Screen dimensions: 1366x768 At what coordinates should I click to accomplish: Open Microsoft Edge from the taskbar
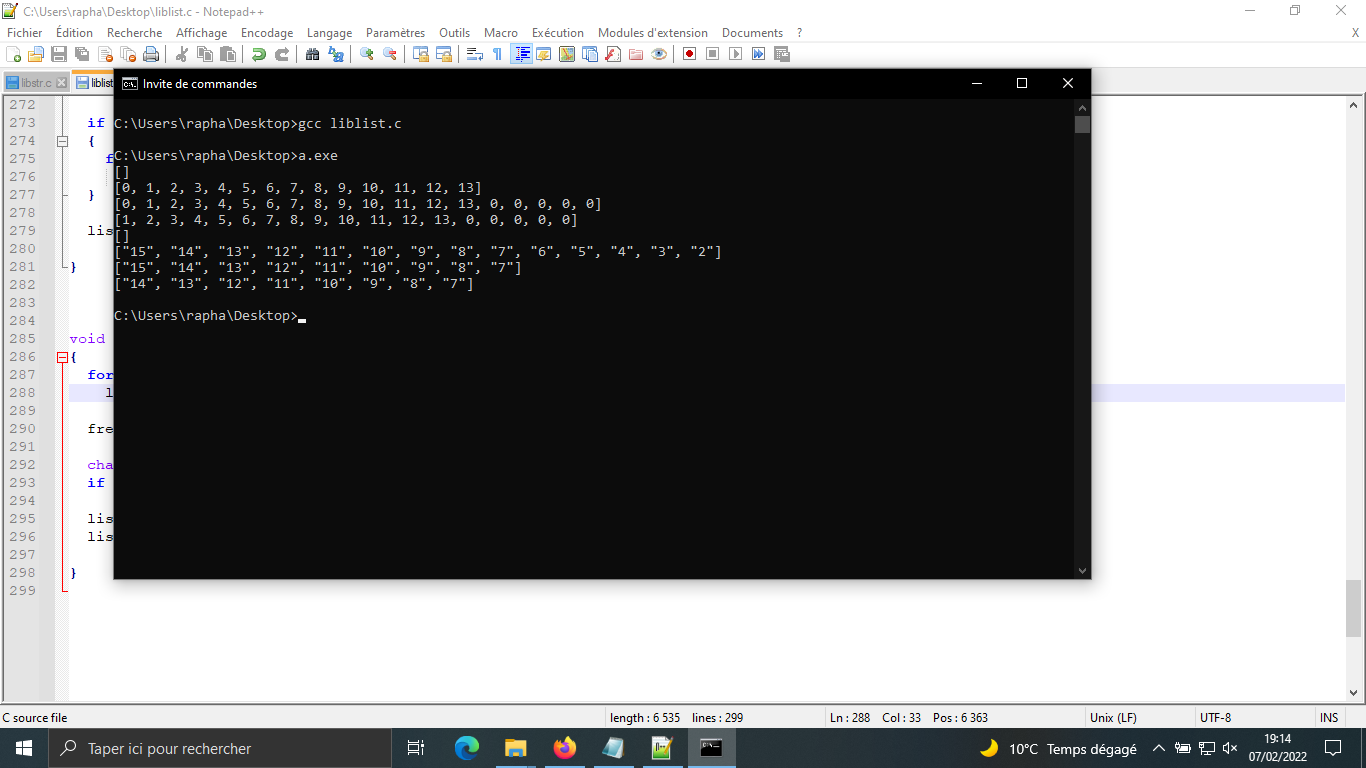point(467,748)
